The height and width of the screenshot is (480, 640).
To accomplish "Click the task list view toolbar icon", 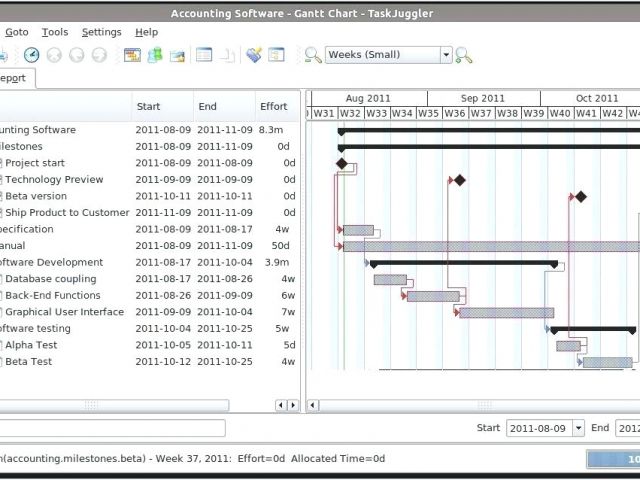I will (204, 55).
